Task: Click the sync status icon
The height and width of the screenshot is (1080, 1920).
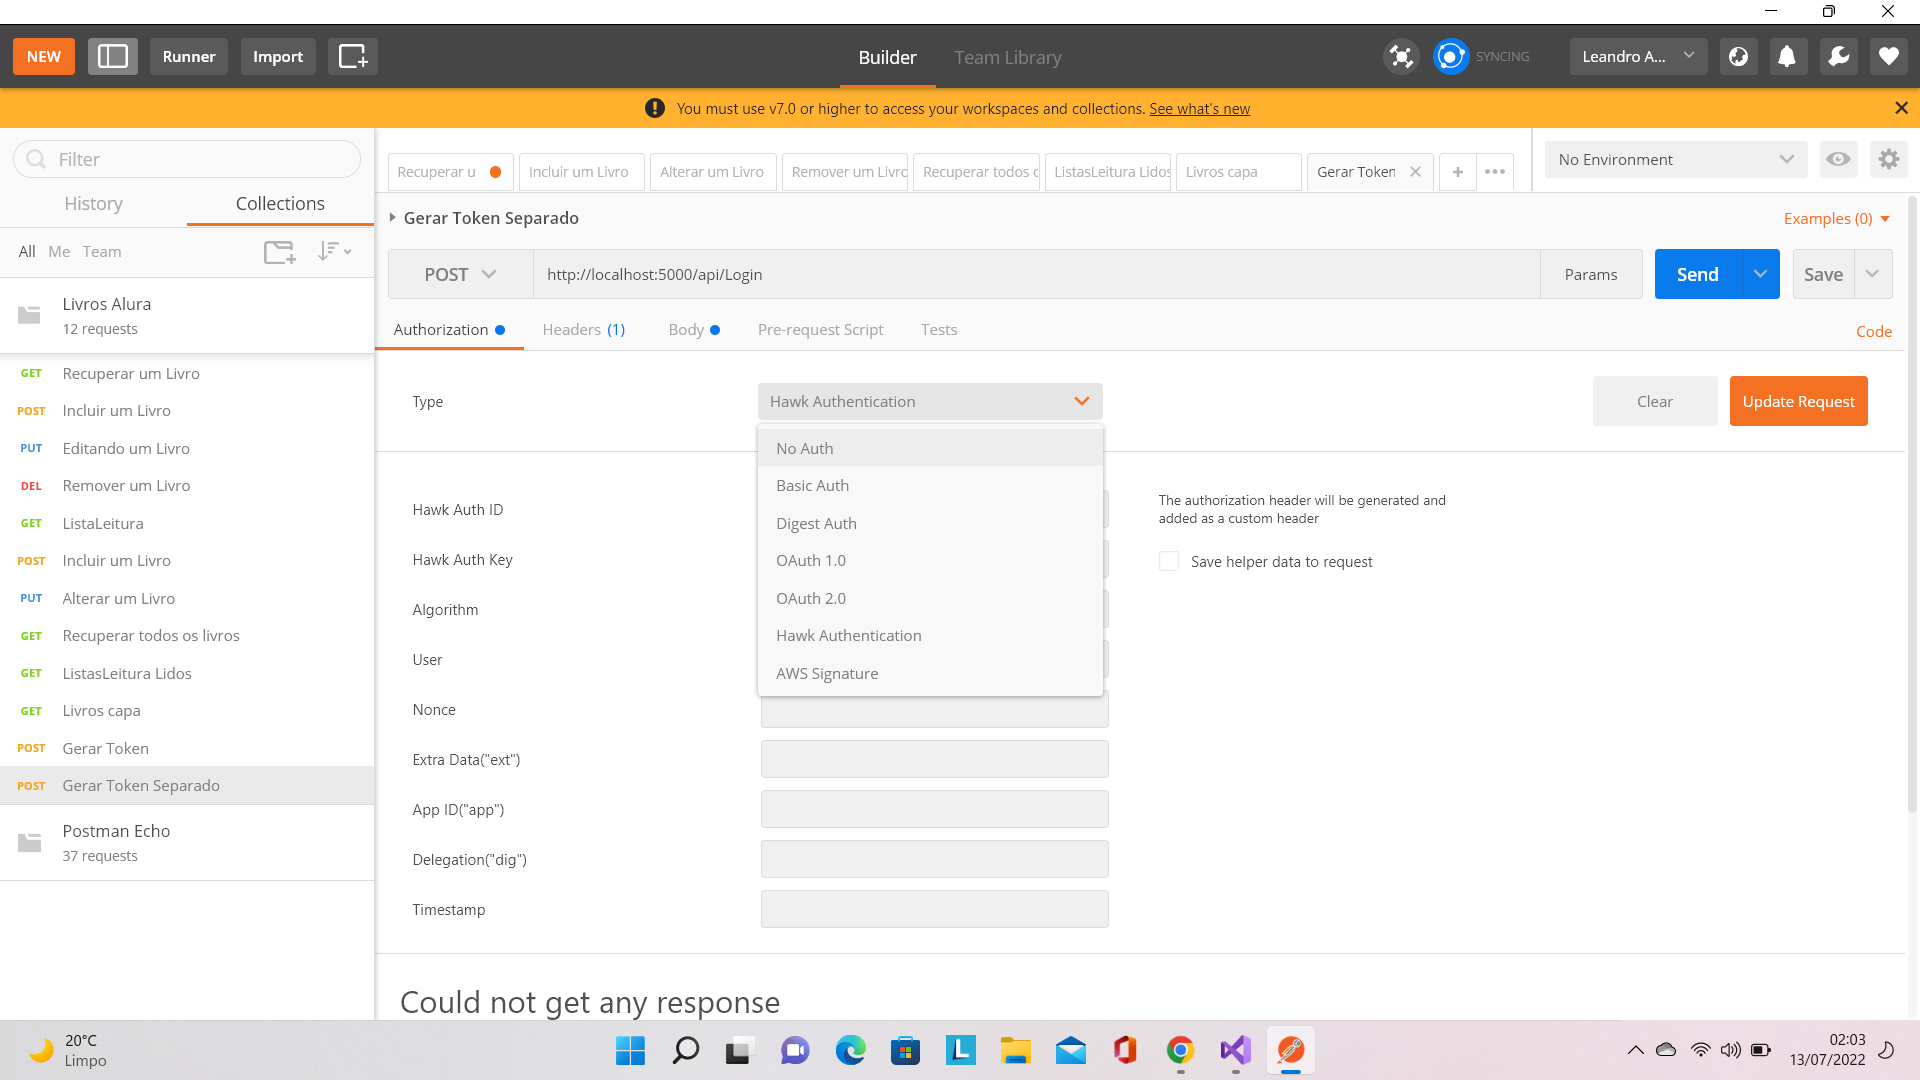Action: tap(1450, 57)
